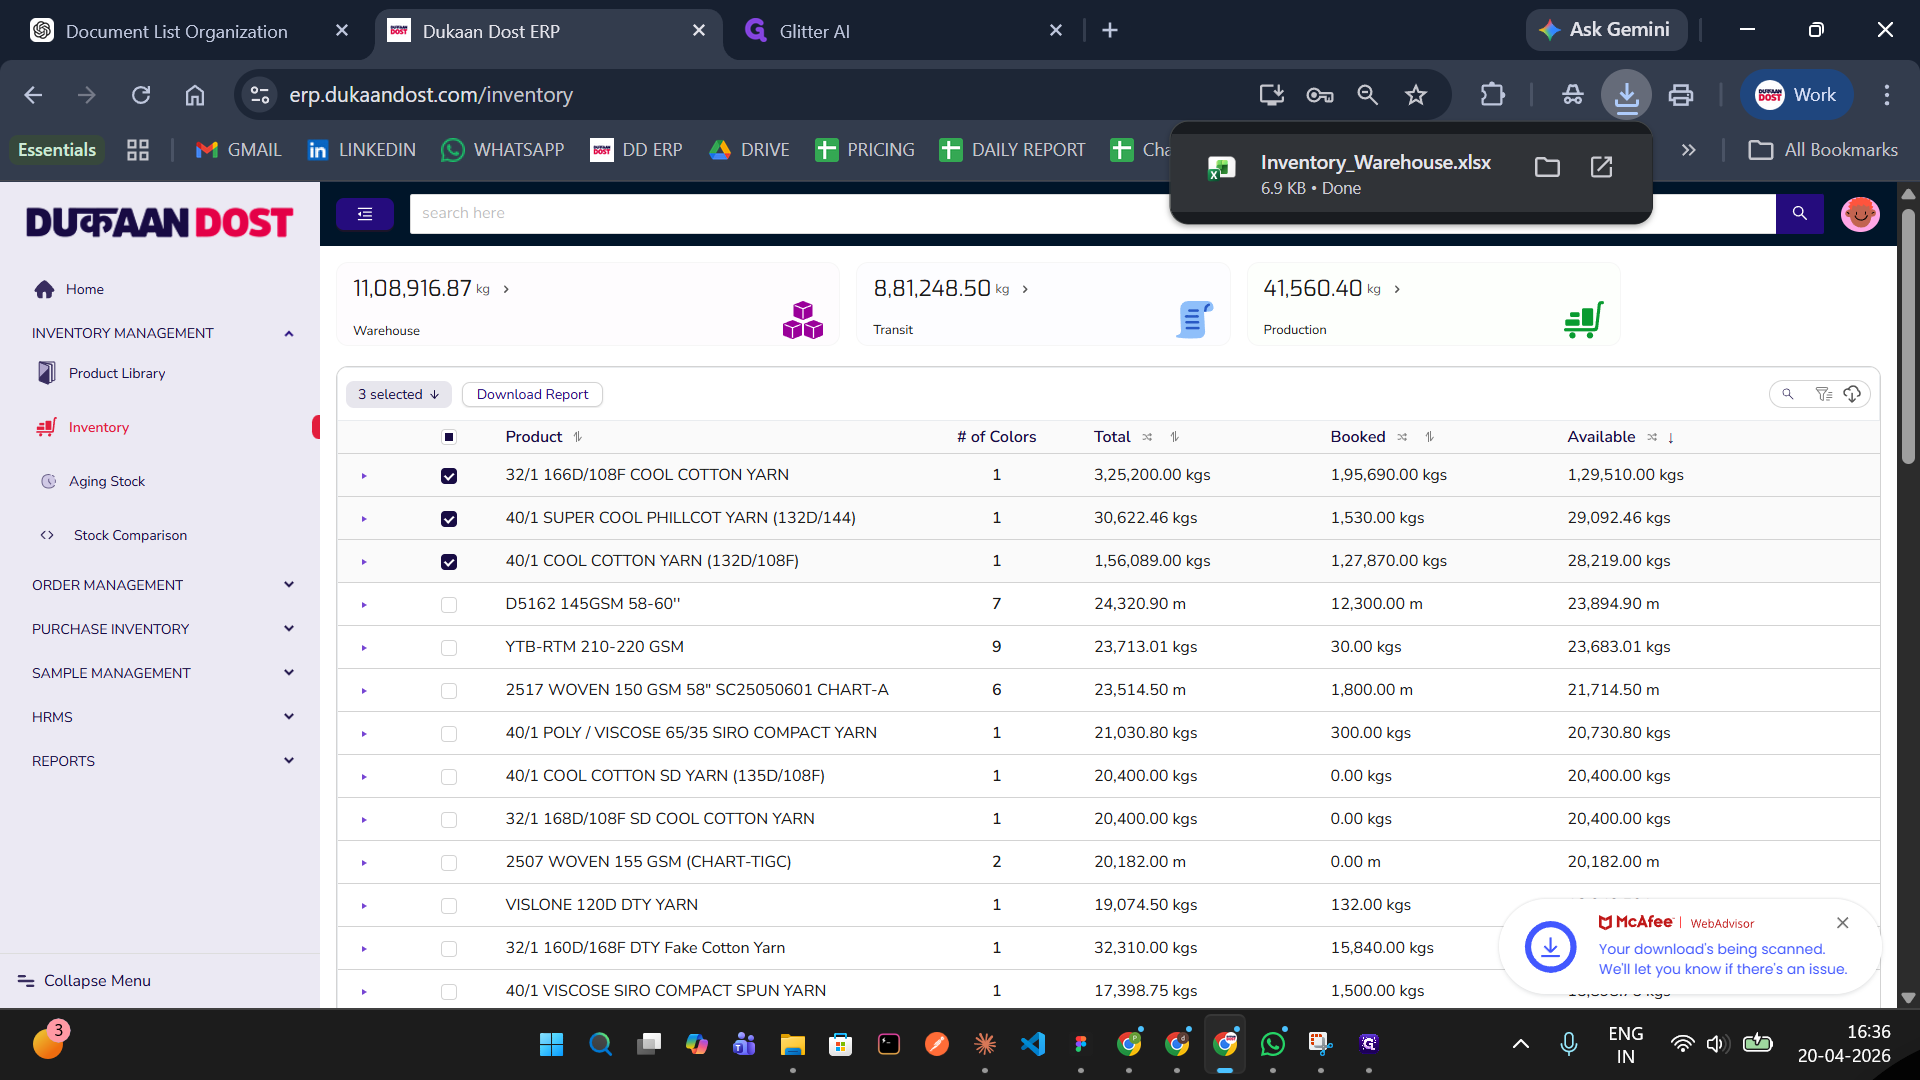Show Inventory_Warehouse.xlsx in folder
This screenshot has width=1920, height=1080.
point(1547,167)
